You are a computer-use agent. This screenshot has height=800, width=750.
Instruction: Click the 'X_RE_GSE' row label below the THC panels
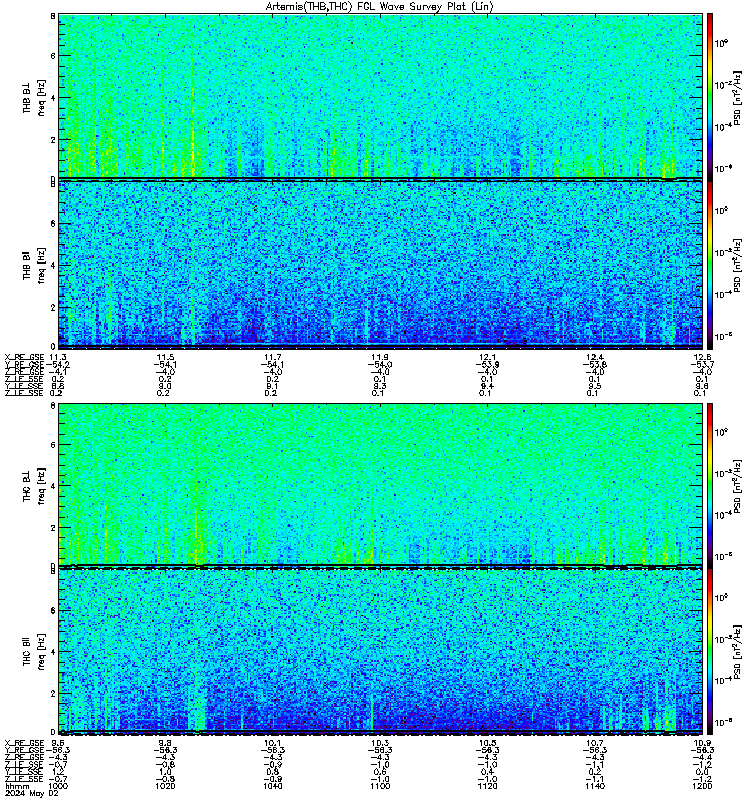click(24, 743)
